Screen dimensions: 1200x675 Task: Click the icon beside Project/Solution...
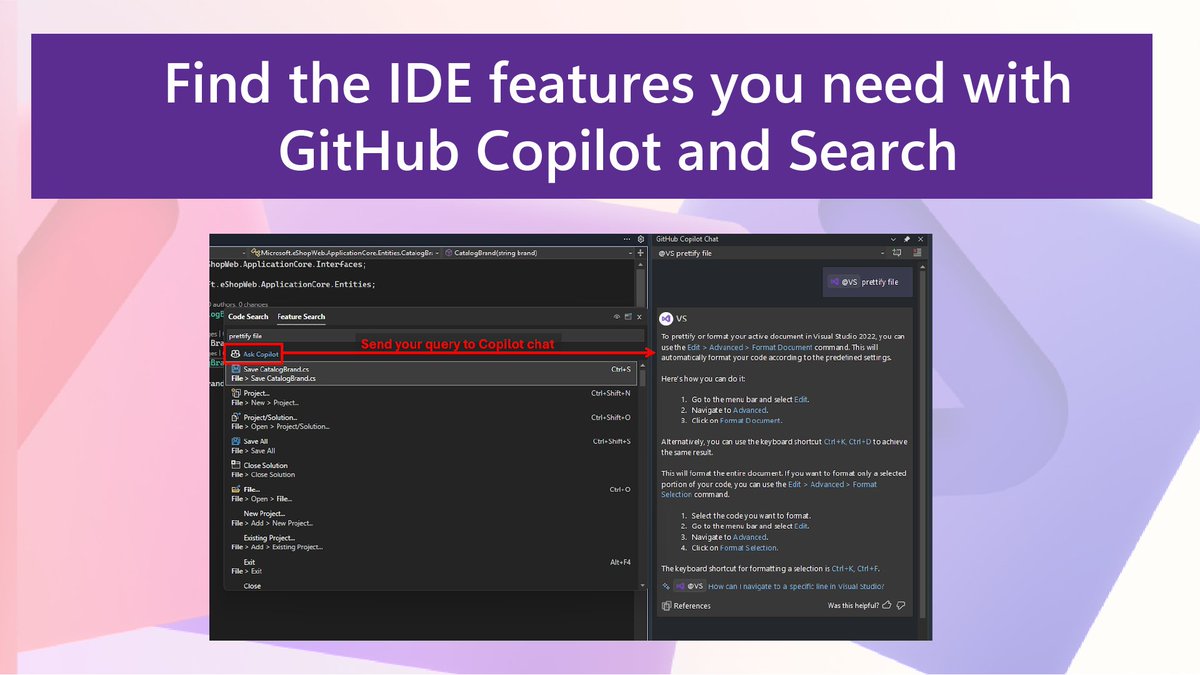click(x=236, y=417)
